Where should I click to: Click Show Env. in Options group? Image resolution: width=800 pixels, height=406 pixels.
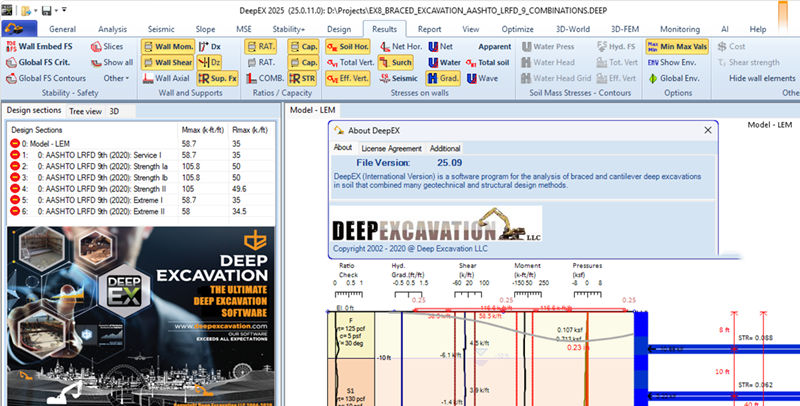[x=670, y=62]
